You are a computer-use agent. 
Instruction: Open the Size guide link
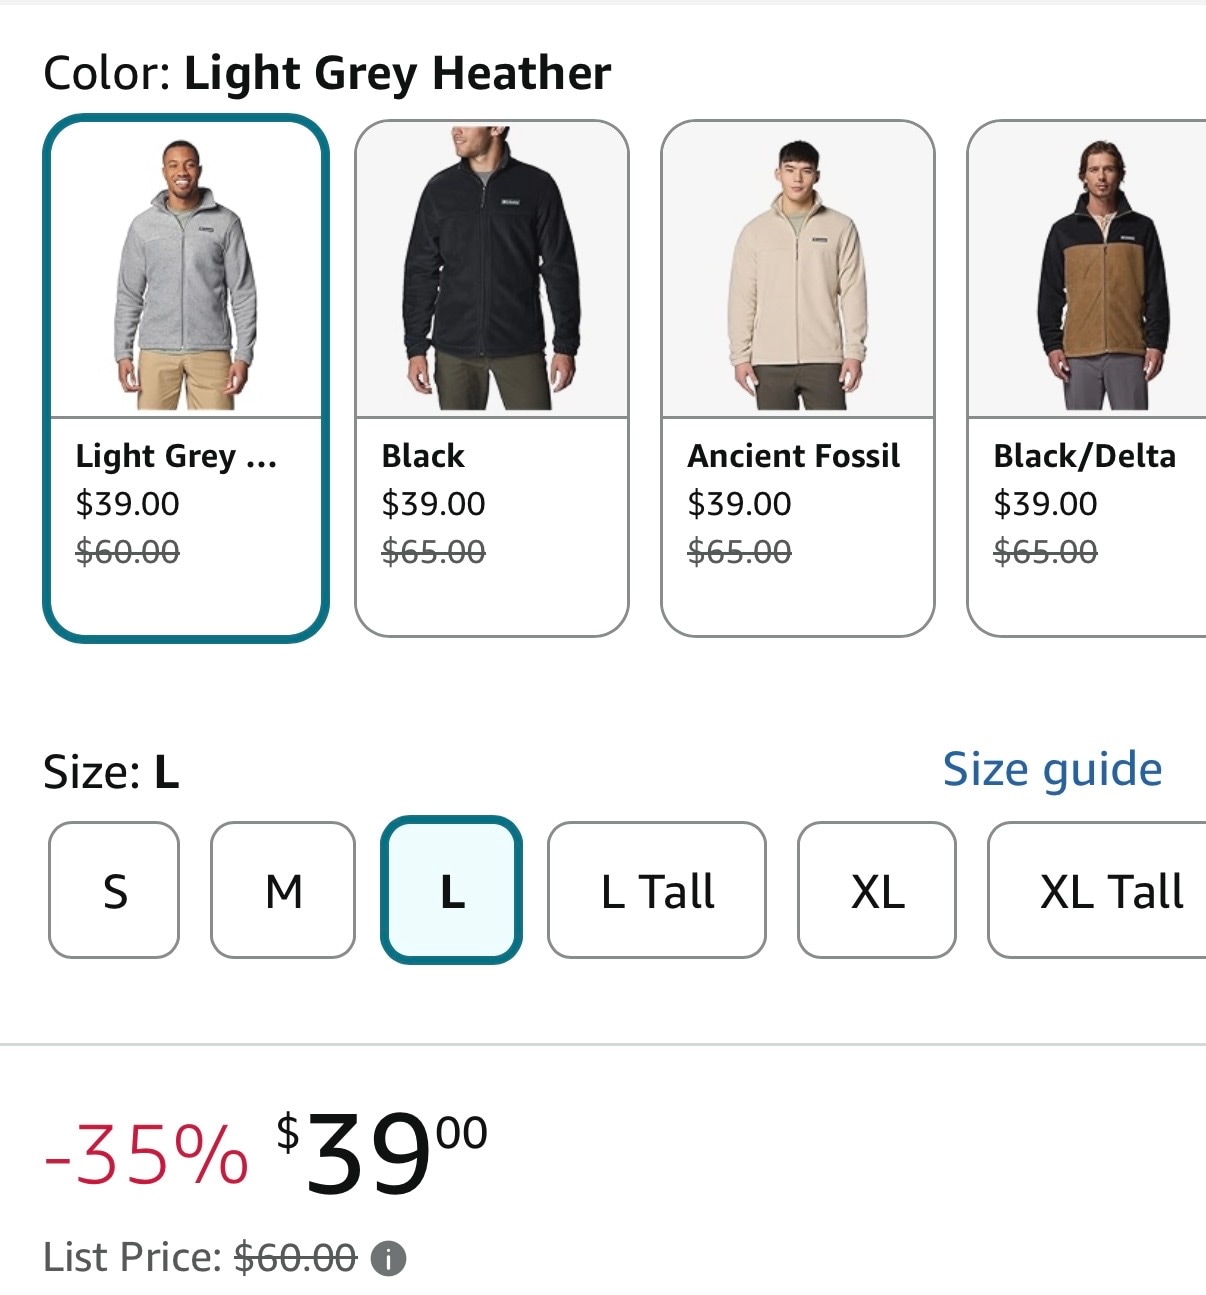point(1052,769)
